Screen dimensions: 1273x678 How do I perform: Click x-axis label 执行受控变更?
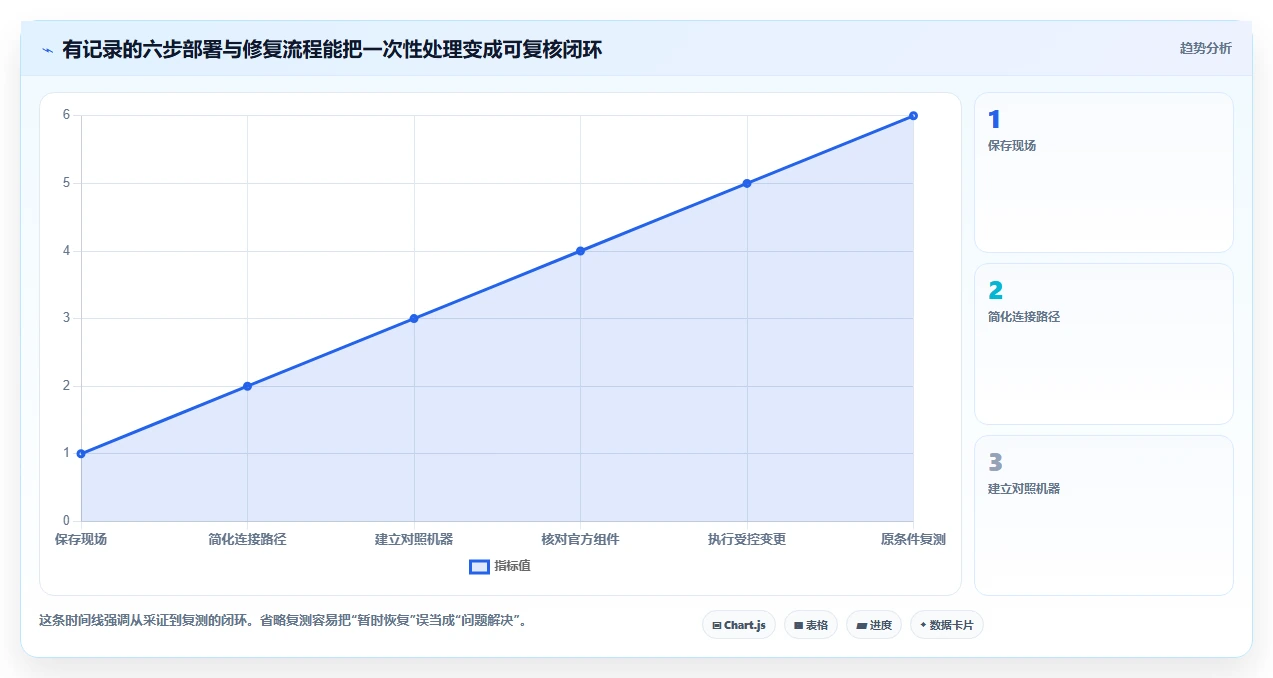(747, 539)
